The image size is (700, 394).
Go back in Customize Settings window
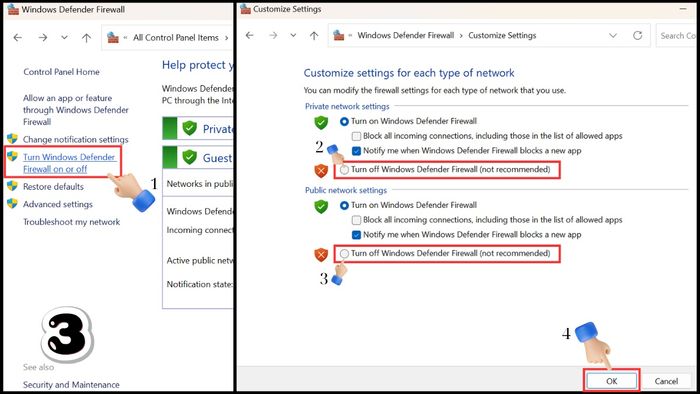tap(250, 35)
